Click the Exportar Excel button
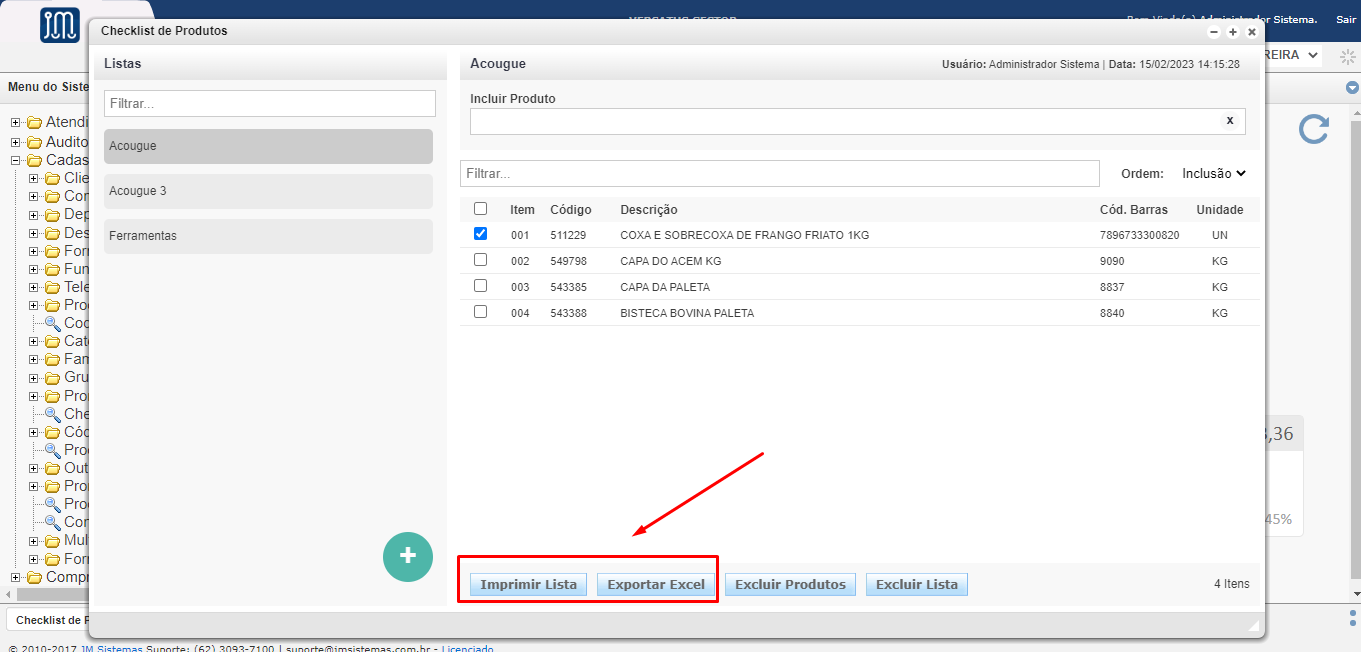1365x656 pixels. coord(656,585)
